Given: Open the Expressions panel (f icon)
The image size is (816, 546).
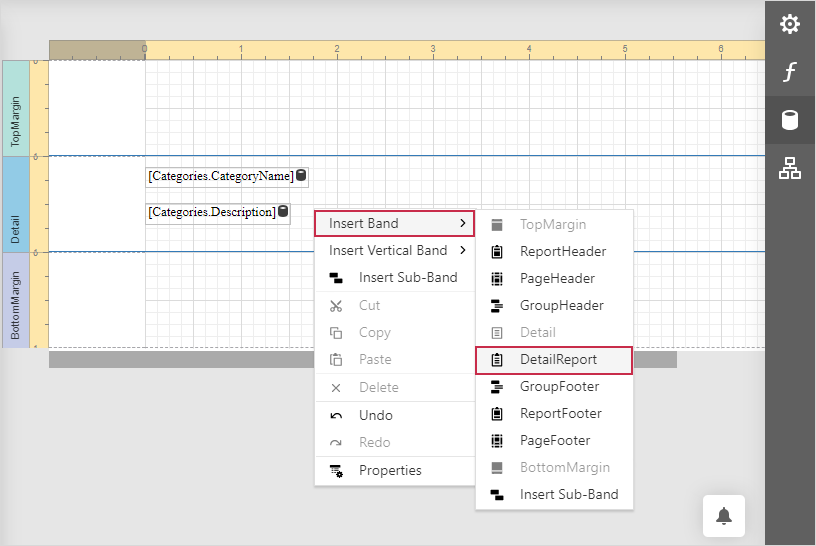Looking at the screenshot, I should click(x=790, y=72).
